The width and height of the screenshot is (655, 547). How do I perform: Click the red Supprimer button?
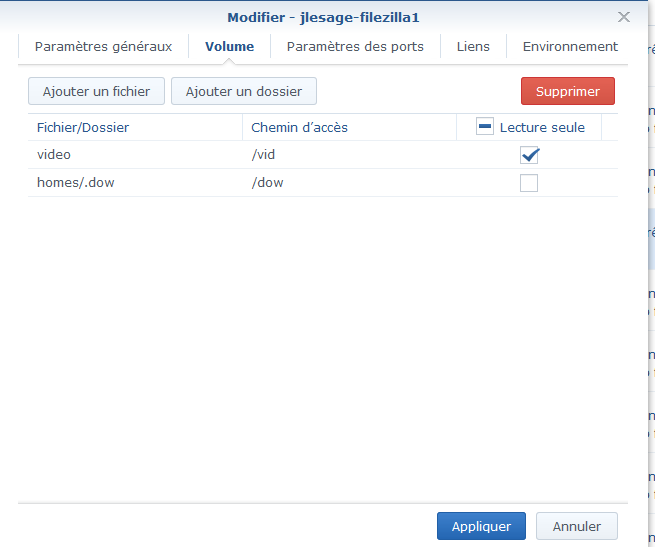click(x=568, y=91)
